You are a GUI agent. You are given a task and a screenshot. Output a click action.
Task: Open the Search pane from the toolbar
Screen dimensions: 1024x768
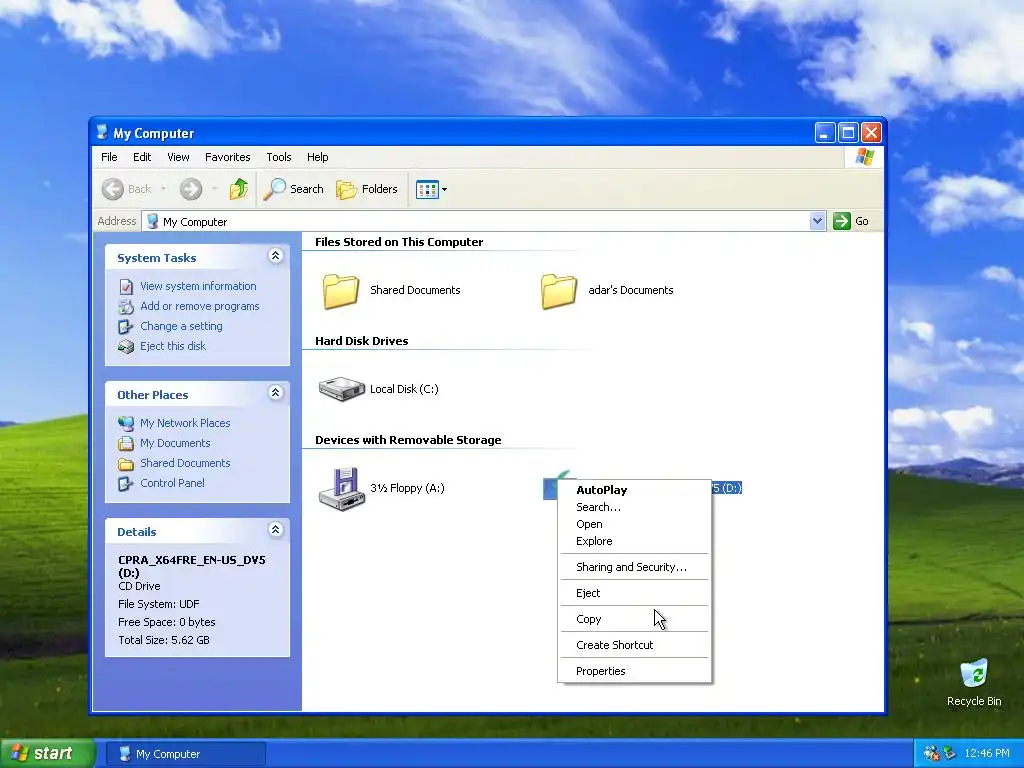coord(294,189)
